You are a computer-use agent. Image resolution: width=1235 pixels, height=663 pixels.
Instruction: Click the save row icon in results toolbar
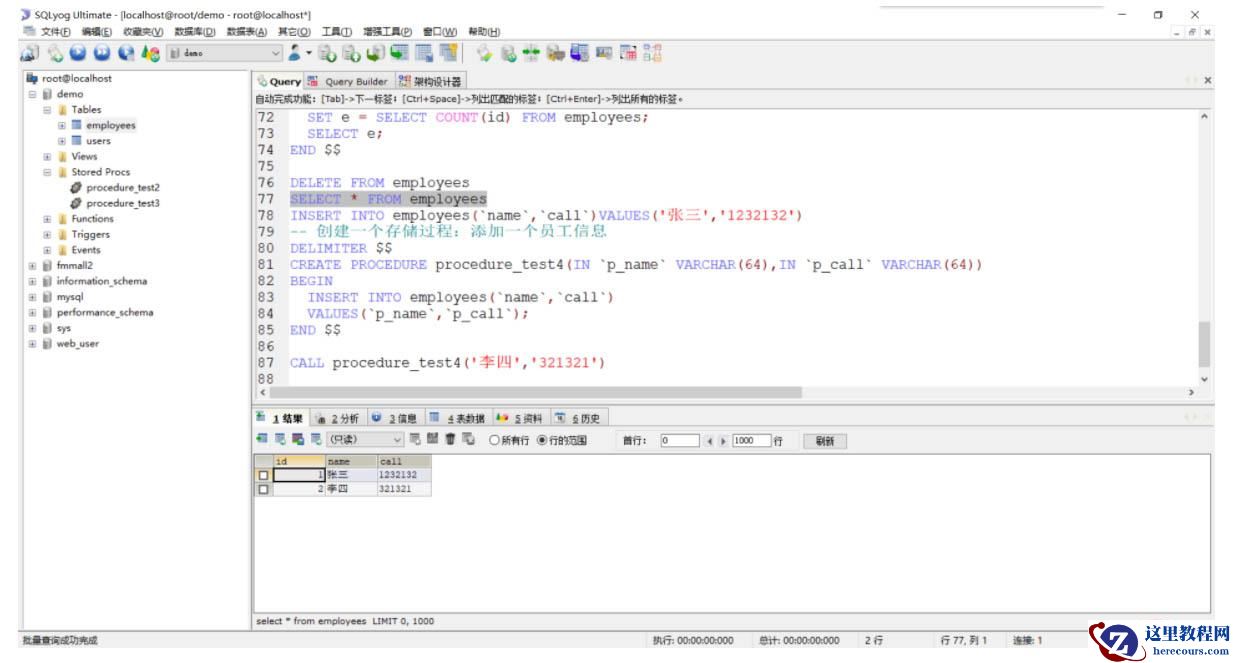(432, 440)
